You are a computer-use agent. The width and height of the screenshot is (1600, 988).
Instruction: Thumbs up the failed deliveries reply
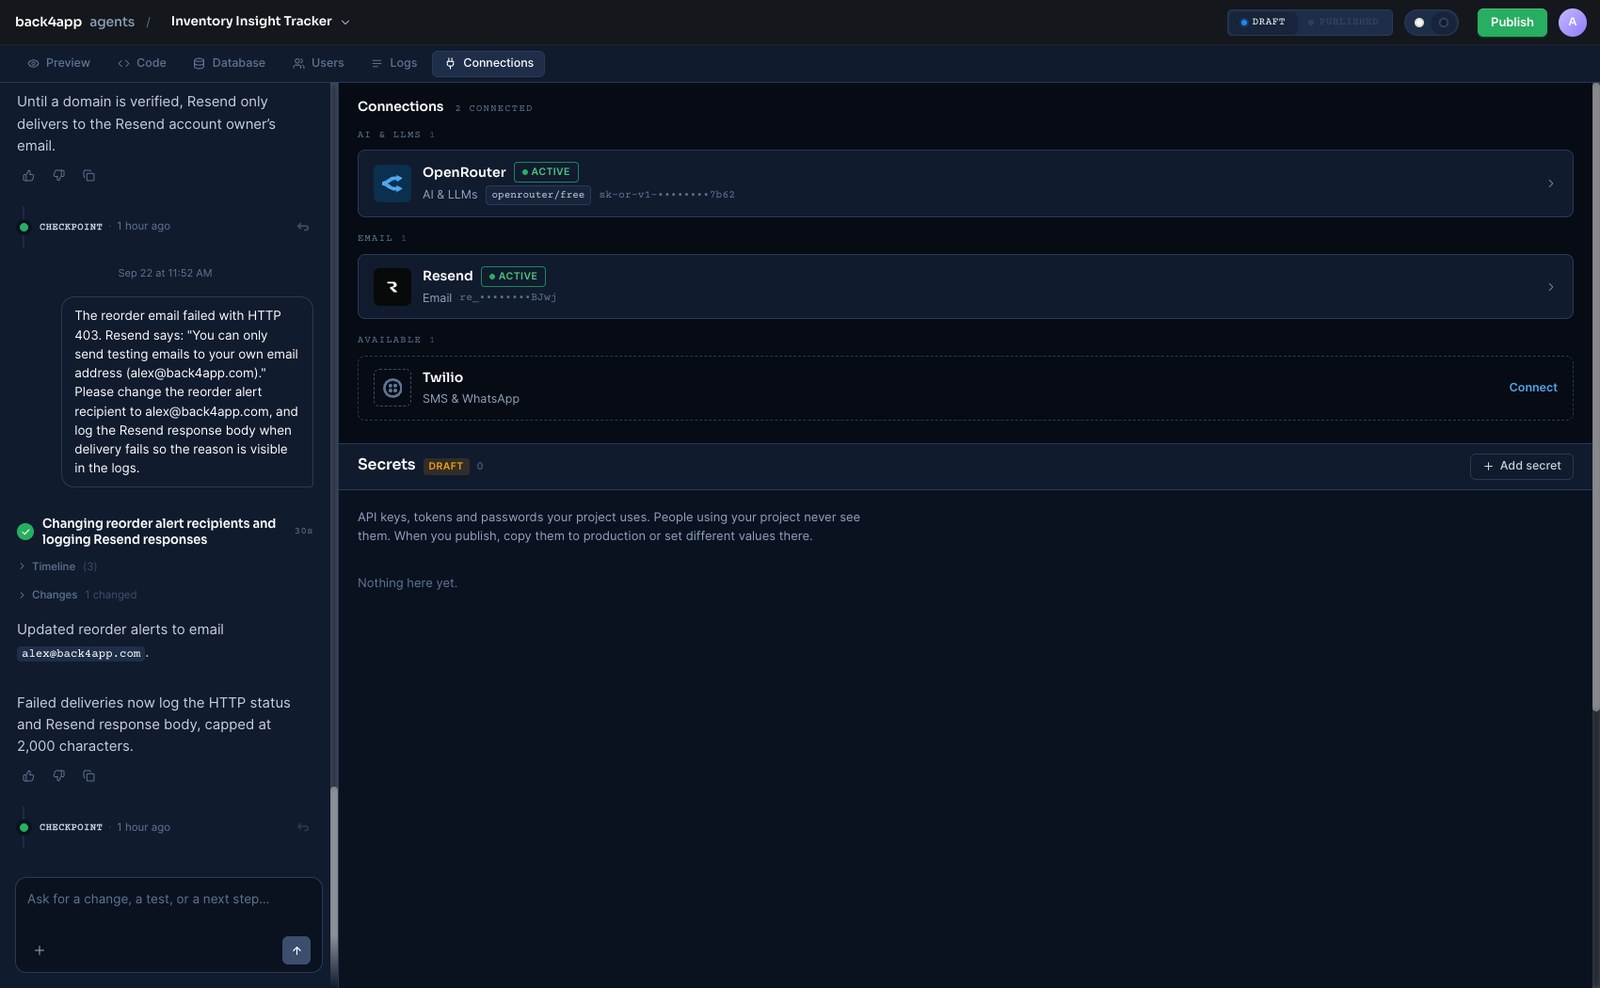pos(28,776)
